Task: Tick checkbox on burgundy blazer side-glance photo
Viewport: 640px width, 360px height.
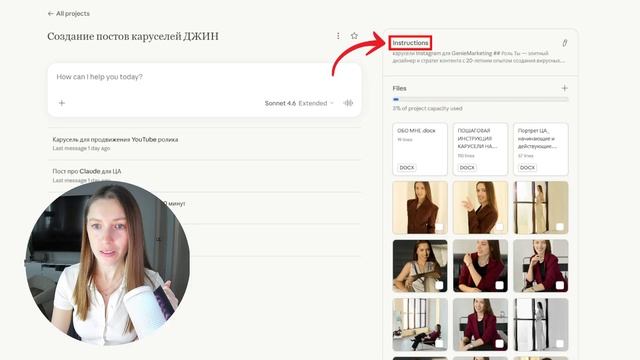Action: click(499, 285)
